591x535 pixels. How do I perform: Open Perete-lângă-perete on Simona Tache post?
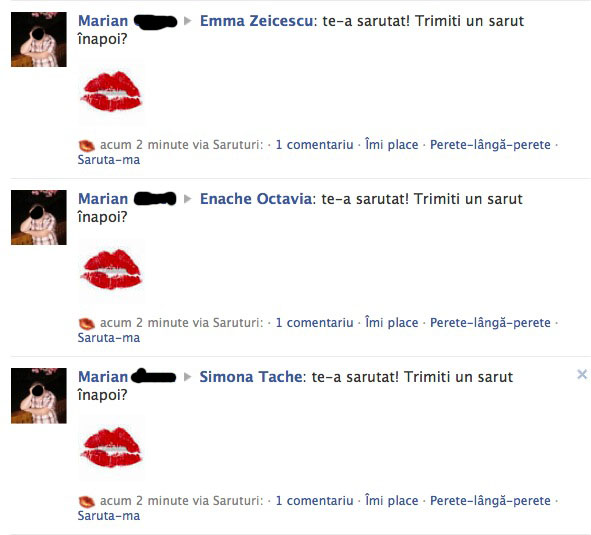(490, 501)
